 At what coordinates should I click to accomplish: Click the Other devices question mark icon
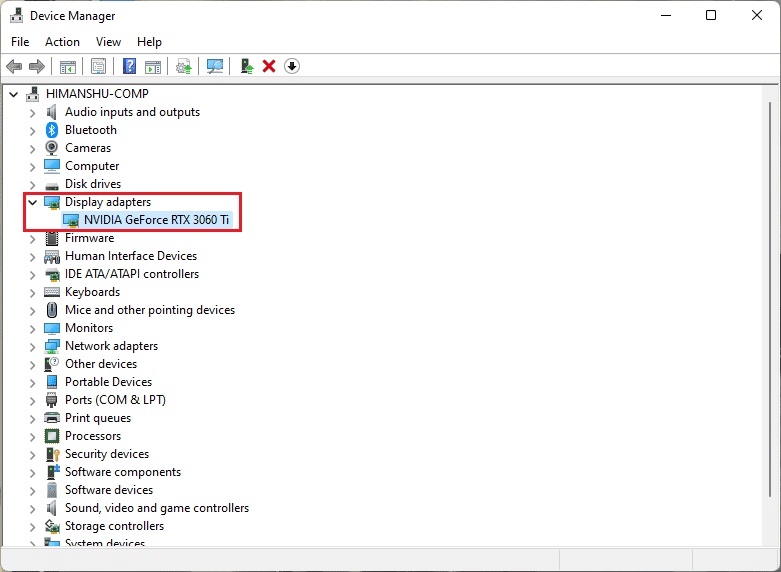click(x=52, y=364)
